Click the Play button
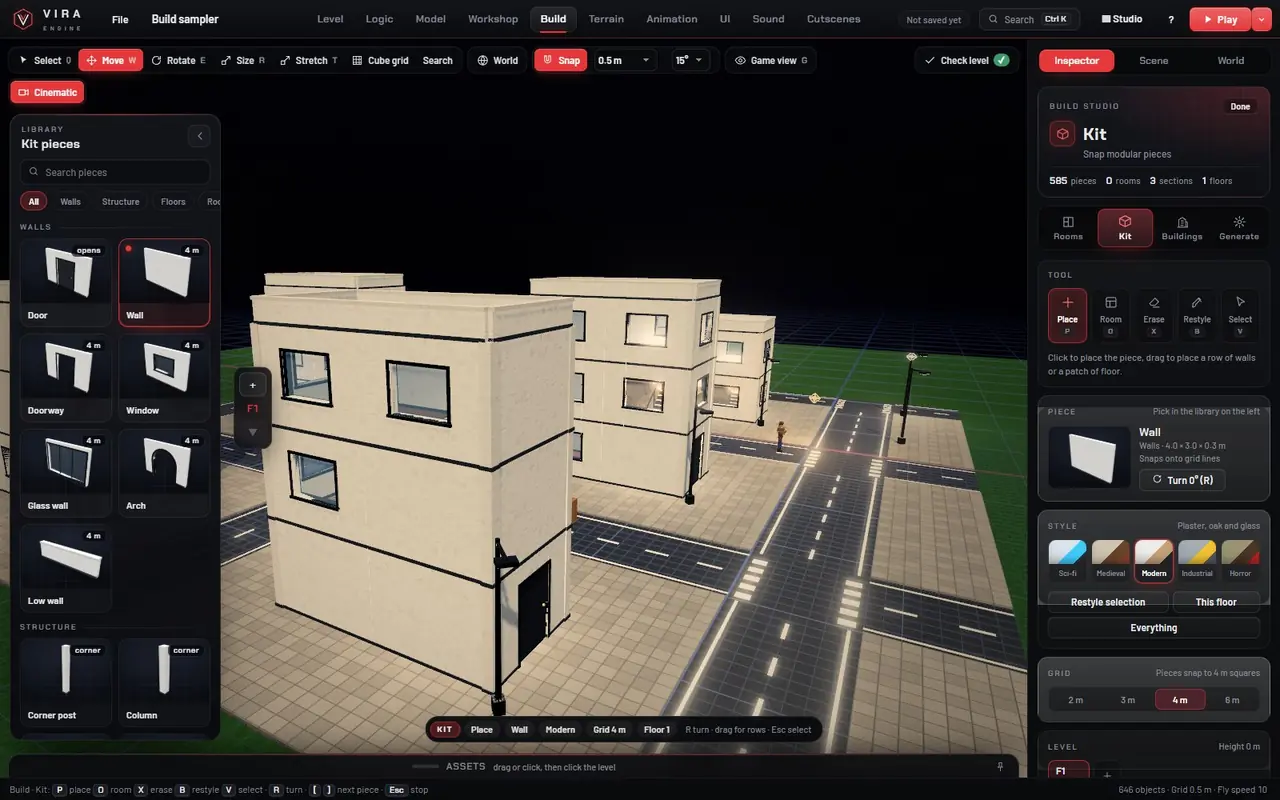Screen dimensions: 1280x800 1220,19
